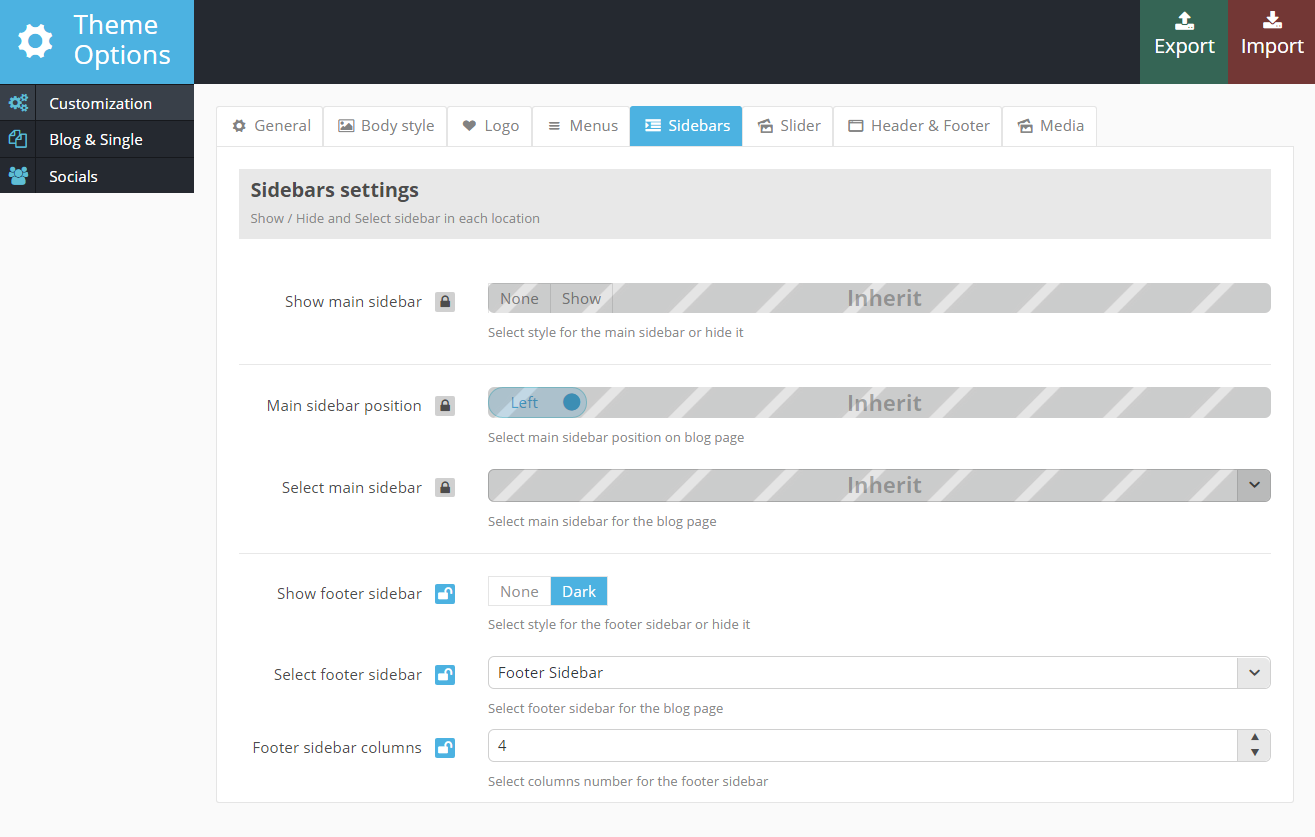Expand the Select main sidebar dropdown arrow
Image resolution: width=1315 pixels, height=837 pixels.
[x=1253, y=486]
